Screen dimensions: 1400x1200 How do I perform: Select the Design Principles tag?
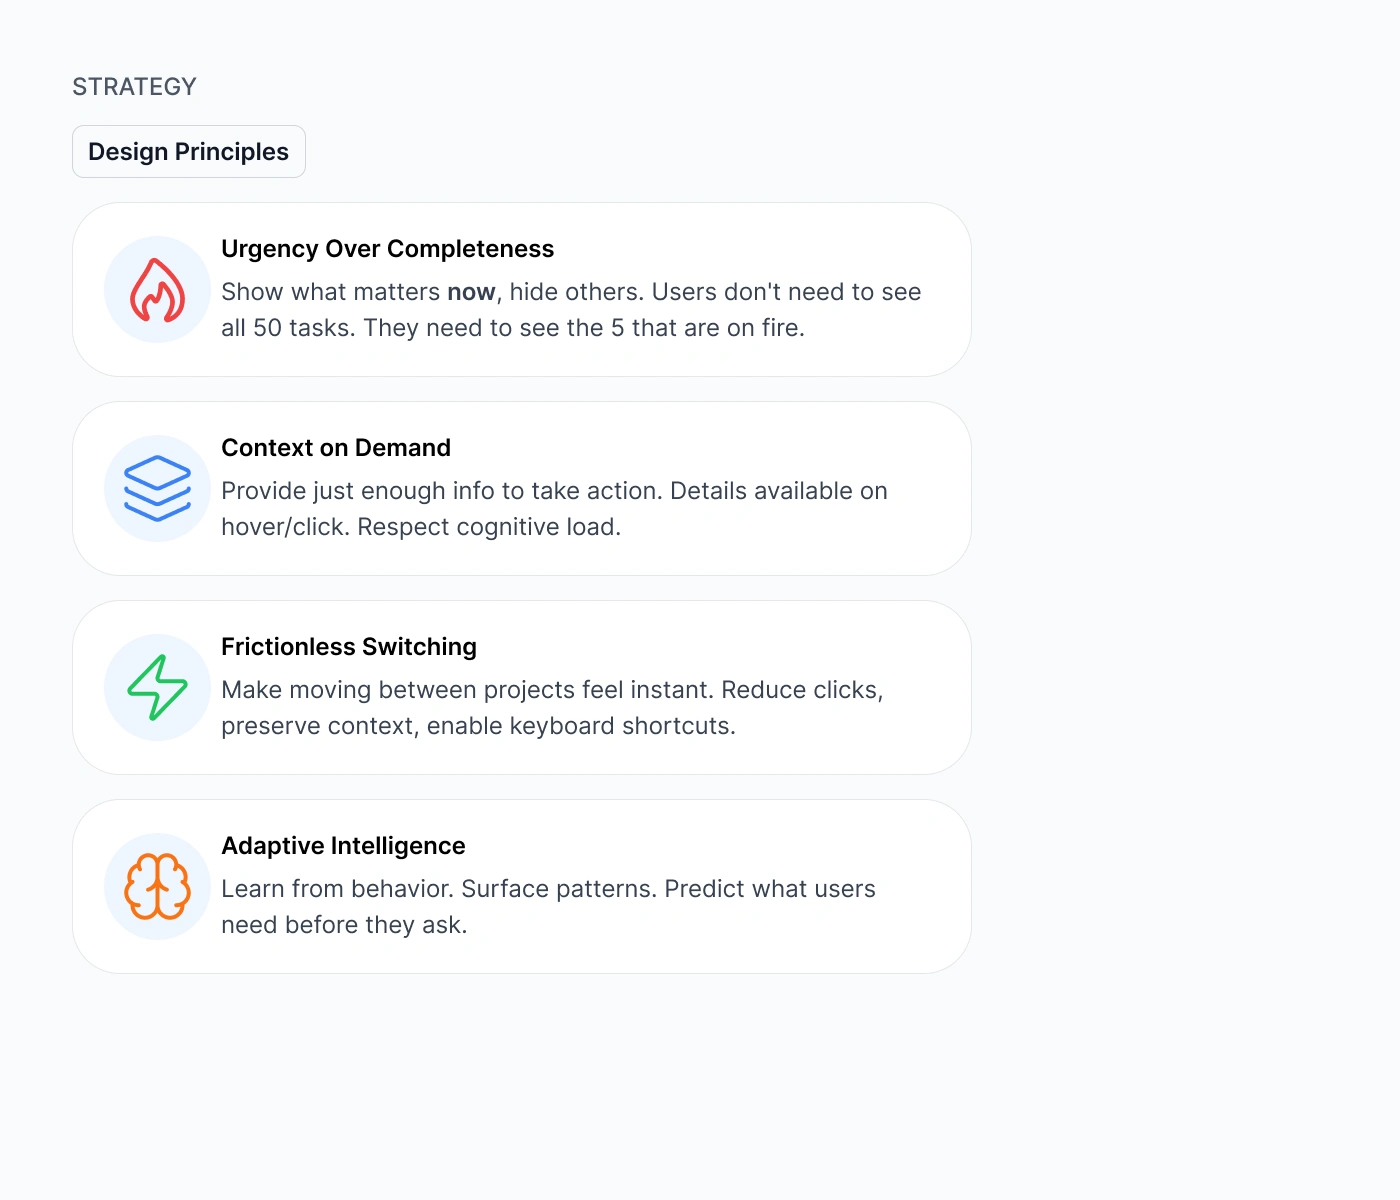pyautogui.click(x=189, y=152)
